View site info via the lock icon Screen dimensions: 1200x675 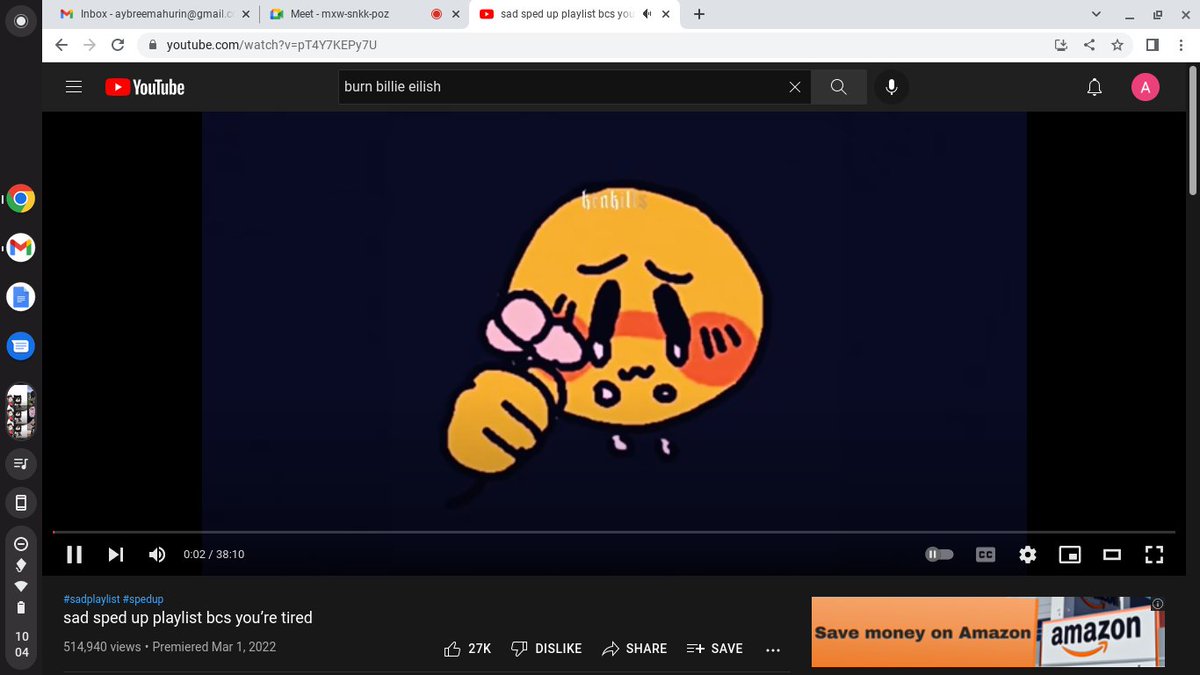(152, 45)
